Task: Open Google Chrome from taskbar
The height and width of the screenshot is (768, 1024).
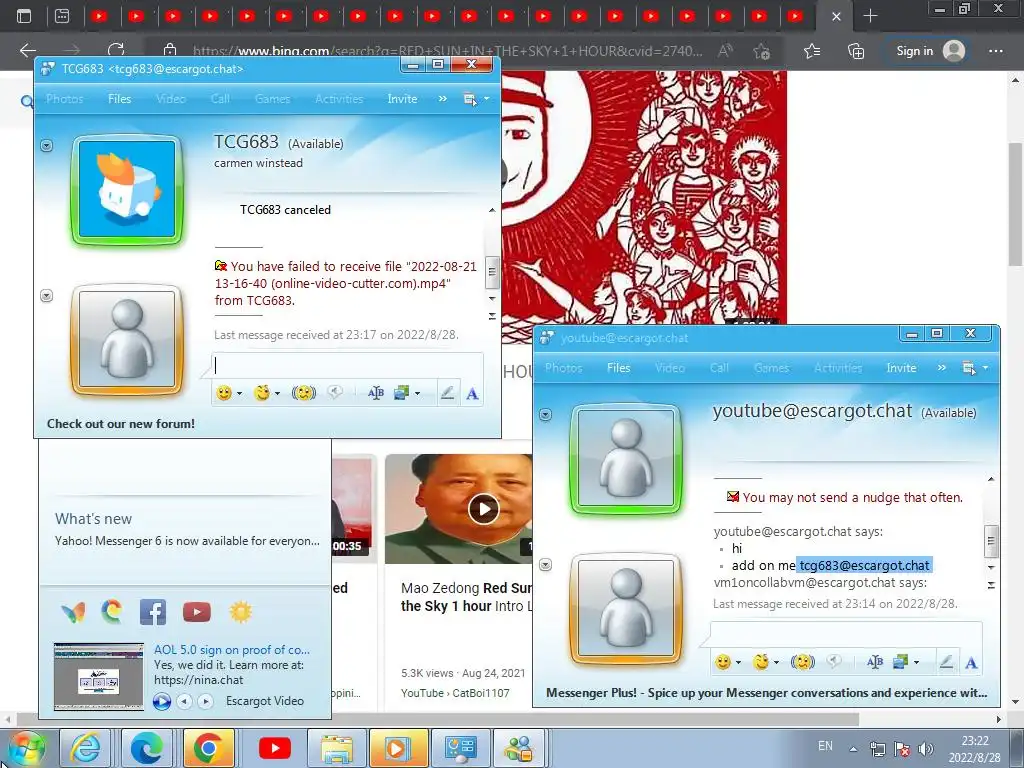Action: click(x=208, y=748)
